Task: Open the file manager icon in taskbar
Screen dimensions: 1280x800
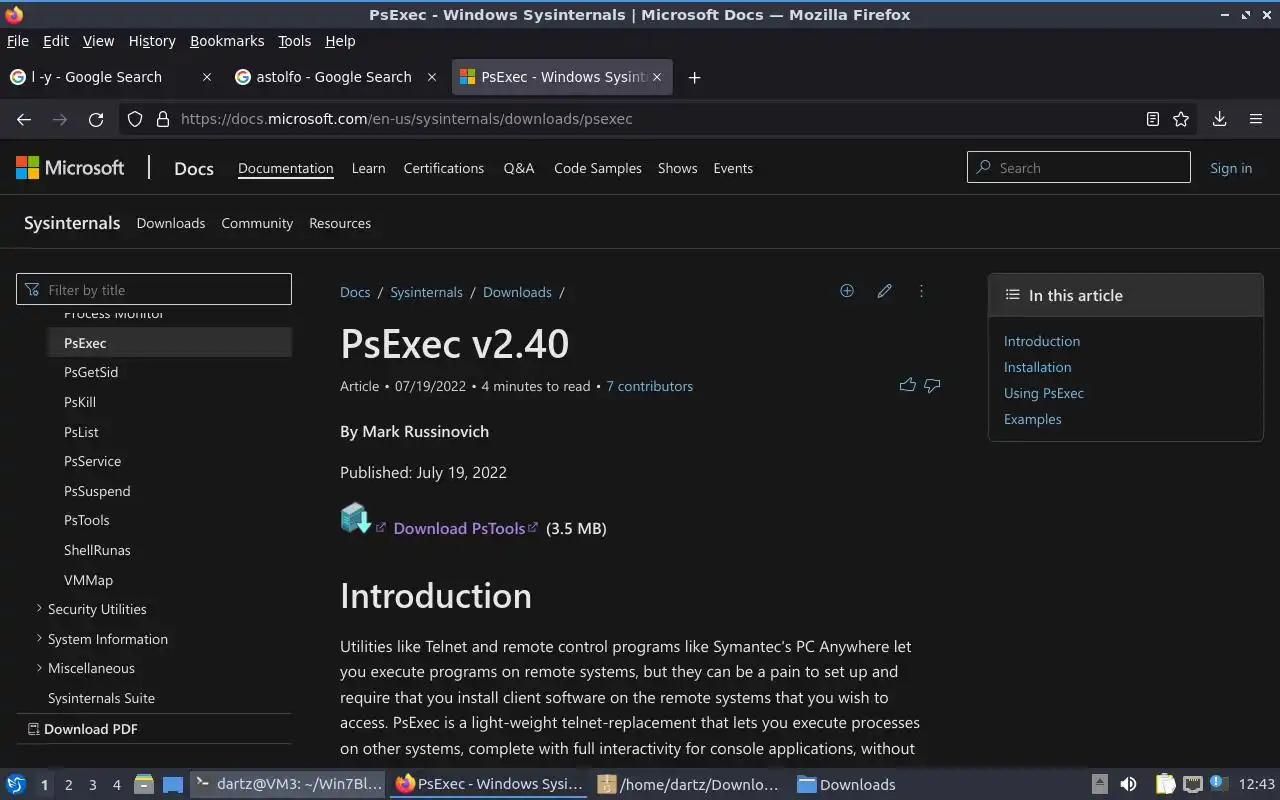Action: (143, 784)
